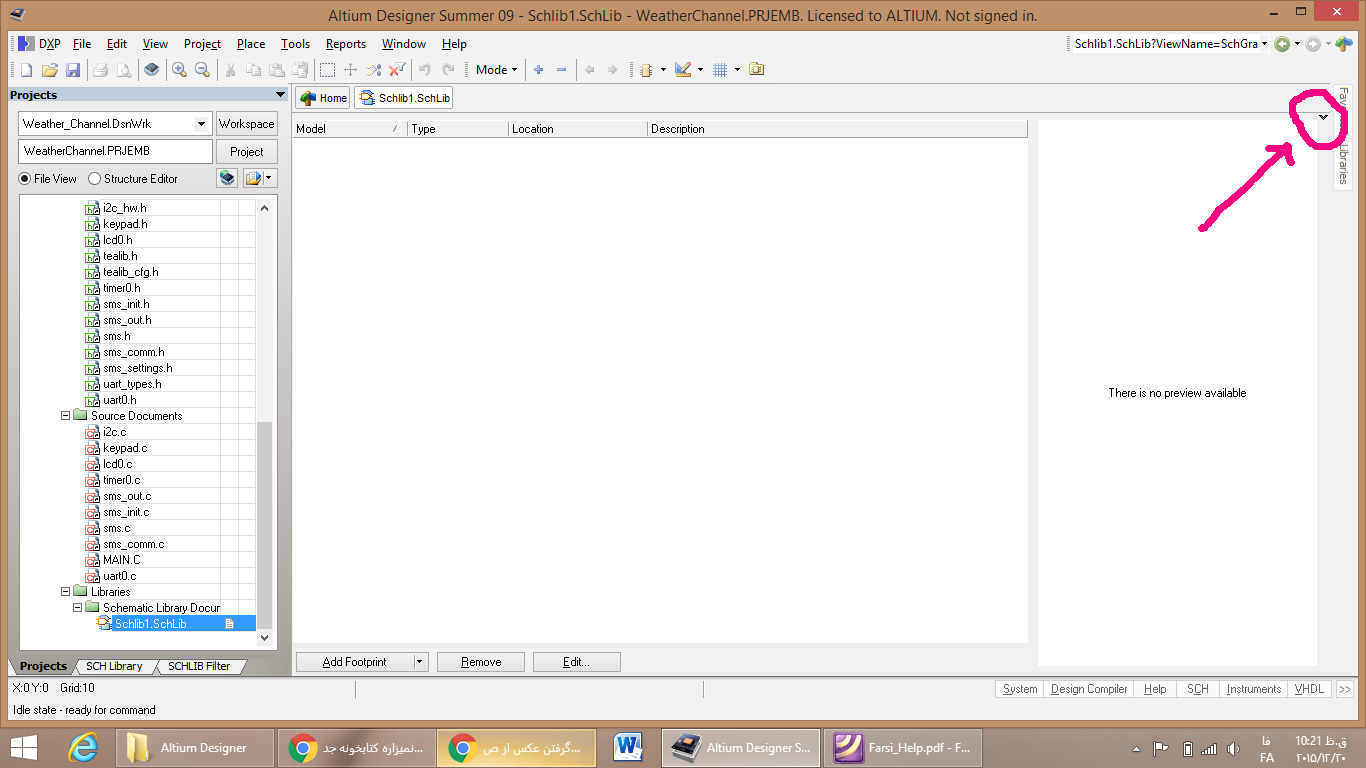1366x768 pixels.
Task: Open the Mode dropdown in toolbar
Action: point(496,70)
